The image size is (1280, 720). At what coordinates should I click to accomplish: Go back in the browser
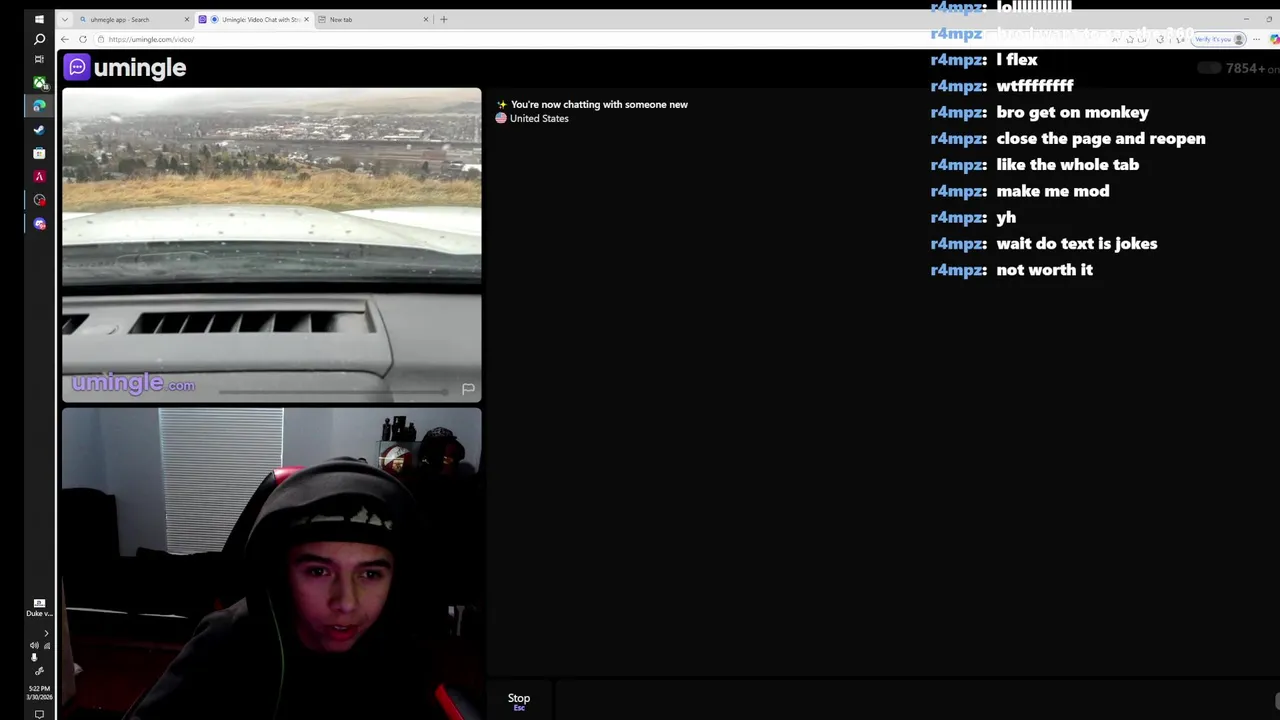click(65, 39)
